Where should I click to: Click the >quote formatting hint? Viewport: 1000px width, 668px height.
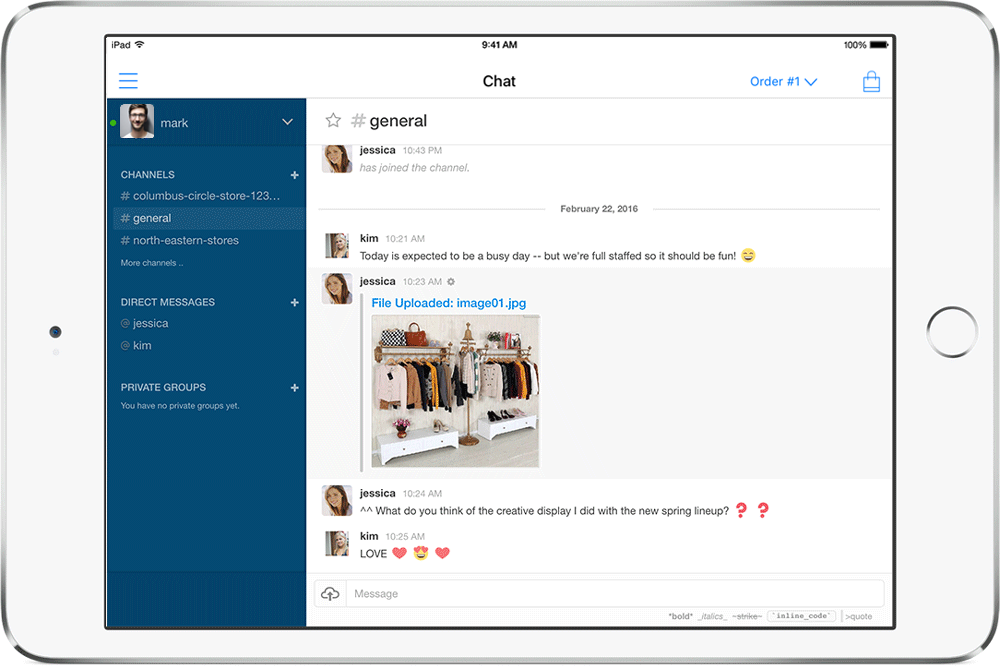pos(858,616)
